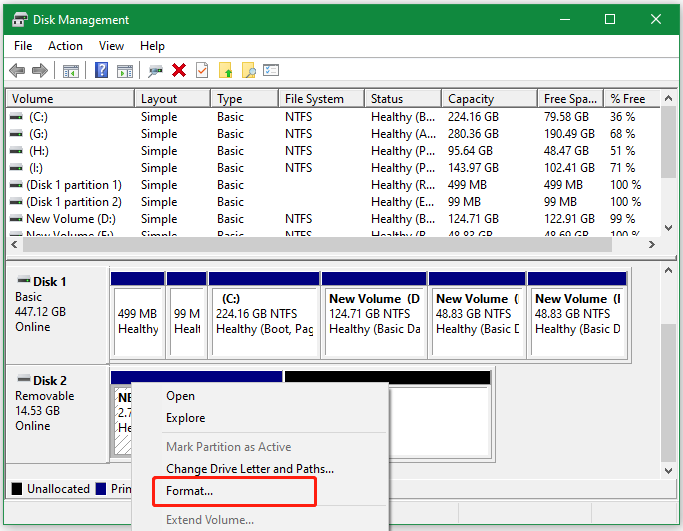Click the volume list down scroll arrow
Viewport: 683px width, 531px height.
(x=668, y=228)
